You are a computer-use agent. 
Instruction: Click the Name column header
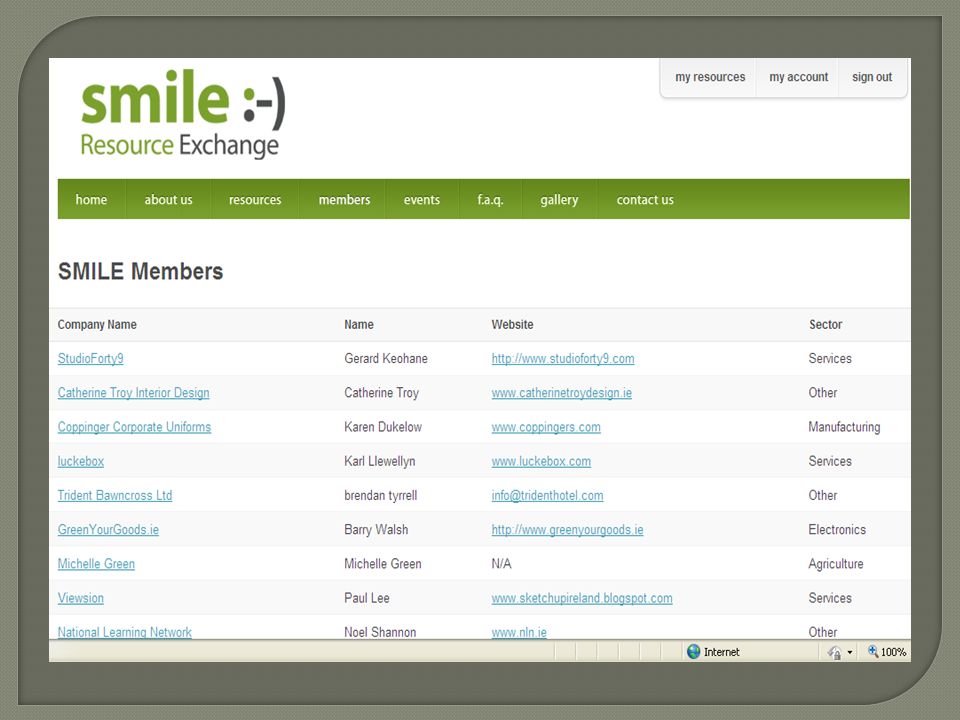(x=359, y=324)
